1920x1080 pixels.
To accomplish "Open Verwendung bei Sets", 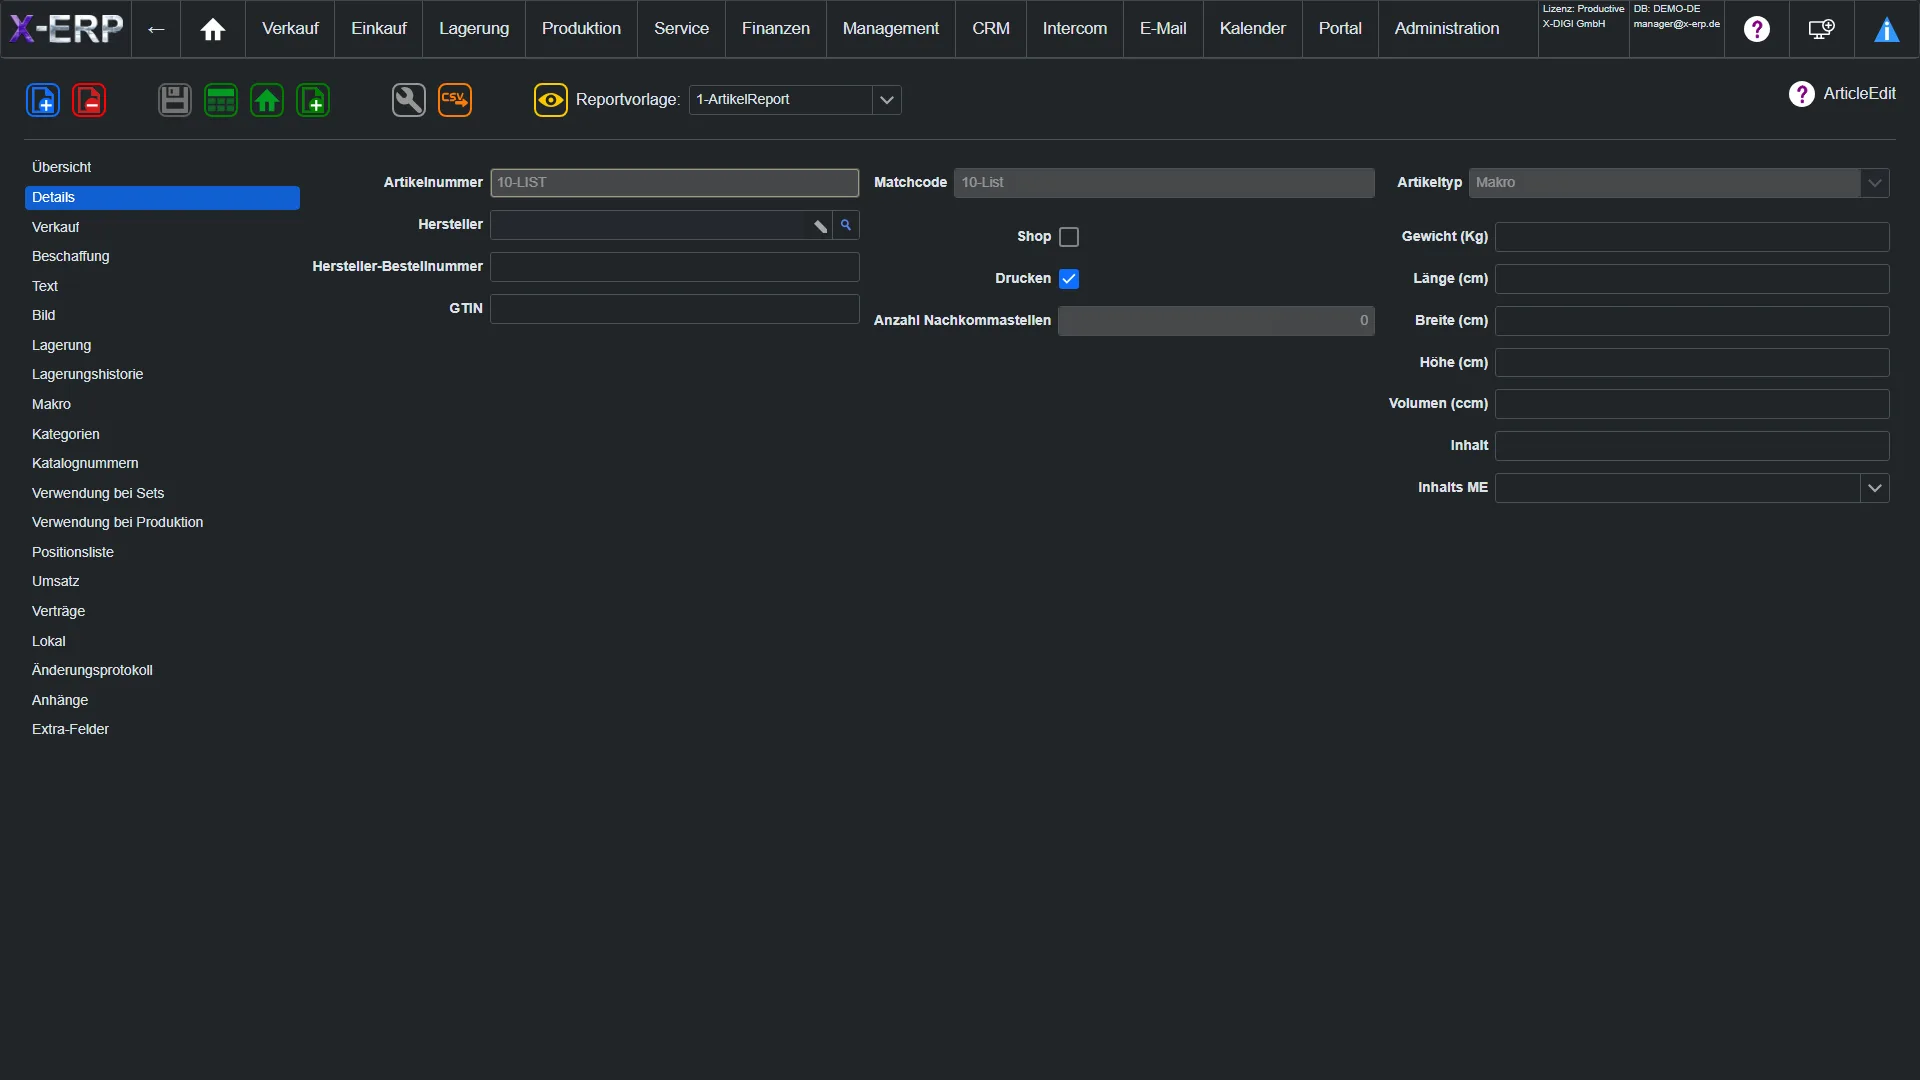I will point(162,494).
